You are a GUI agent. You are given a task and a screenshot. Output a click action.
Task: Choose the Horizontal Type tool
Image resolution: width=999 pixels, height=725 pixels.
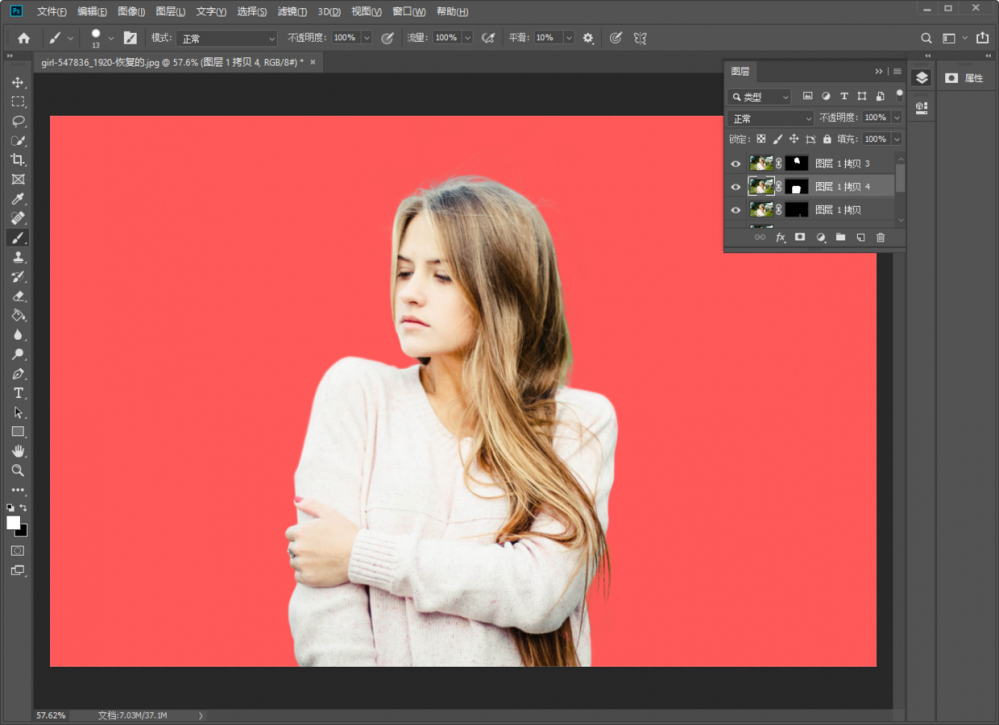[x=18, y=393]
